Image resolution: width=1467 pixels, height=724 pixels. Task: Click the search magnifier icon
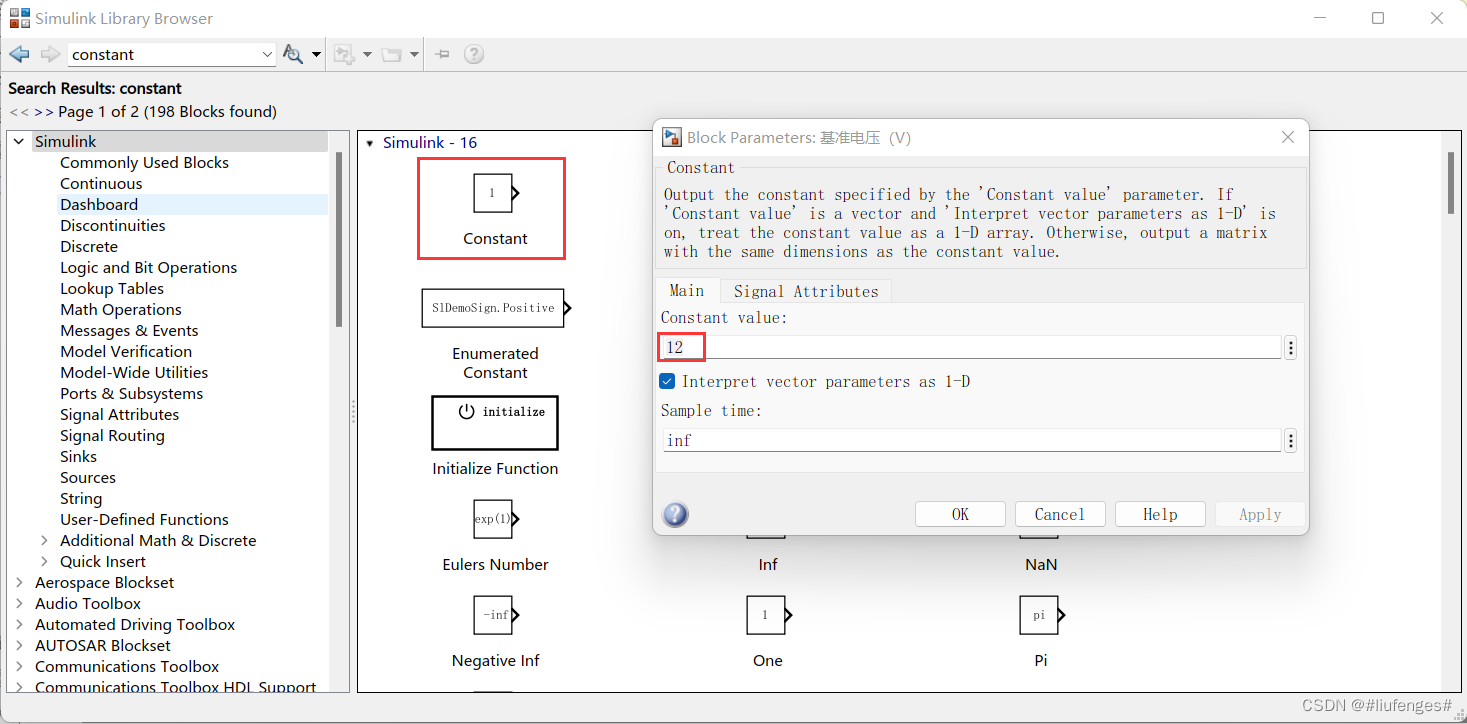click(x=293, y=54)
